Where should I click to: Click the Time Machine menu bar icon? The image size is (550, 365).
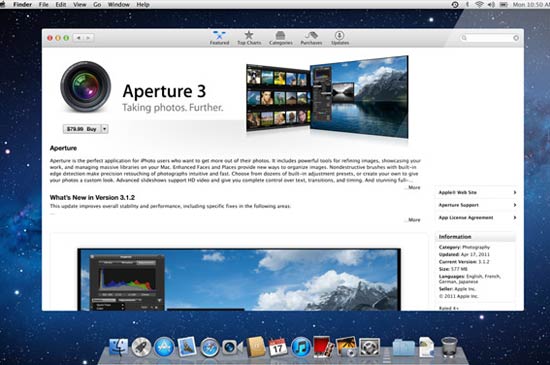pyautogui.click(x=455, y=5)
